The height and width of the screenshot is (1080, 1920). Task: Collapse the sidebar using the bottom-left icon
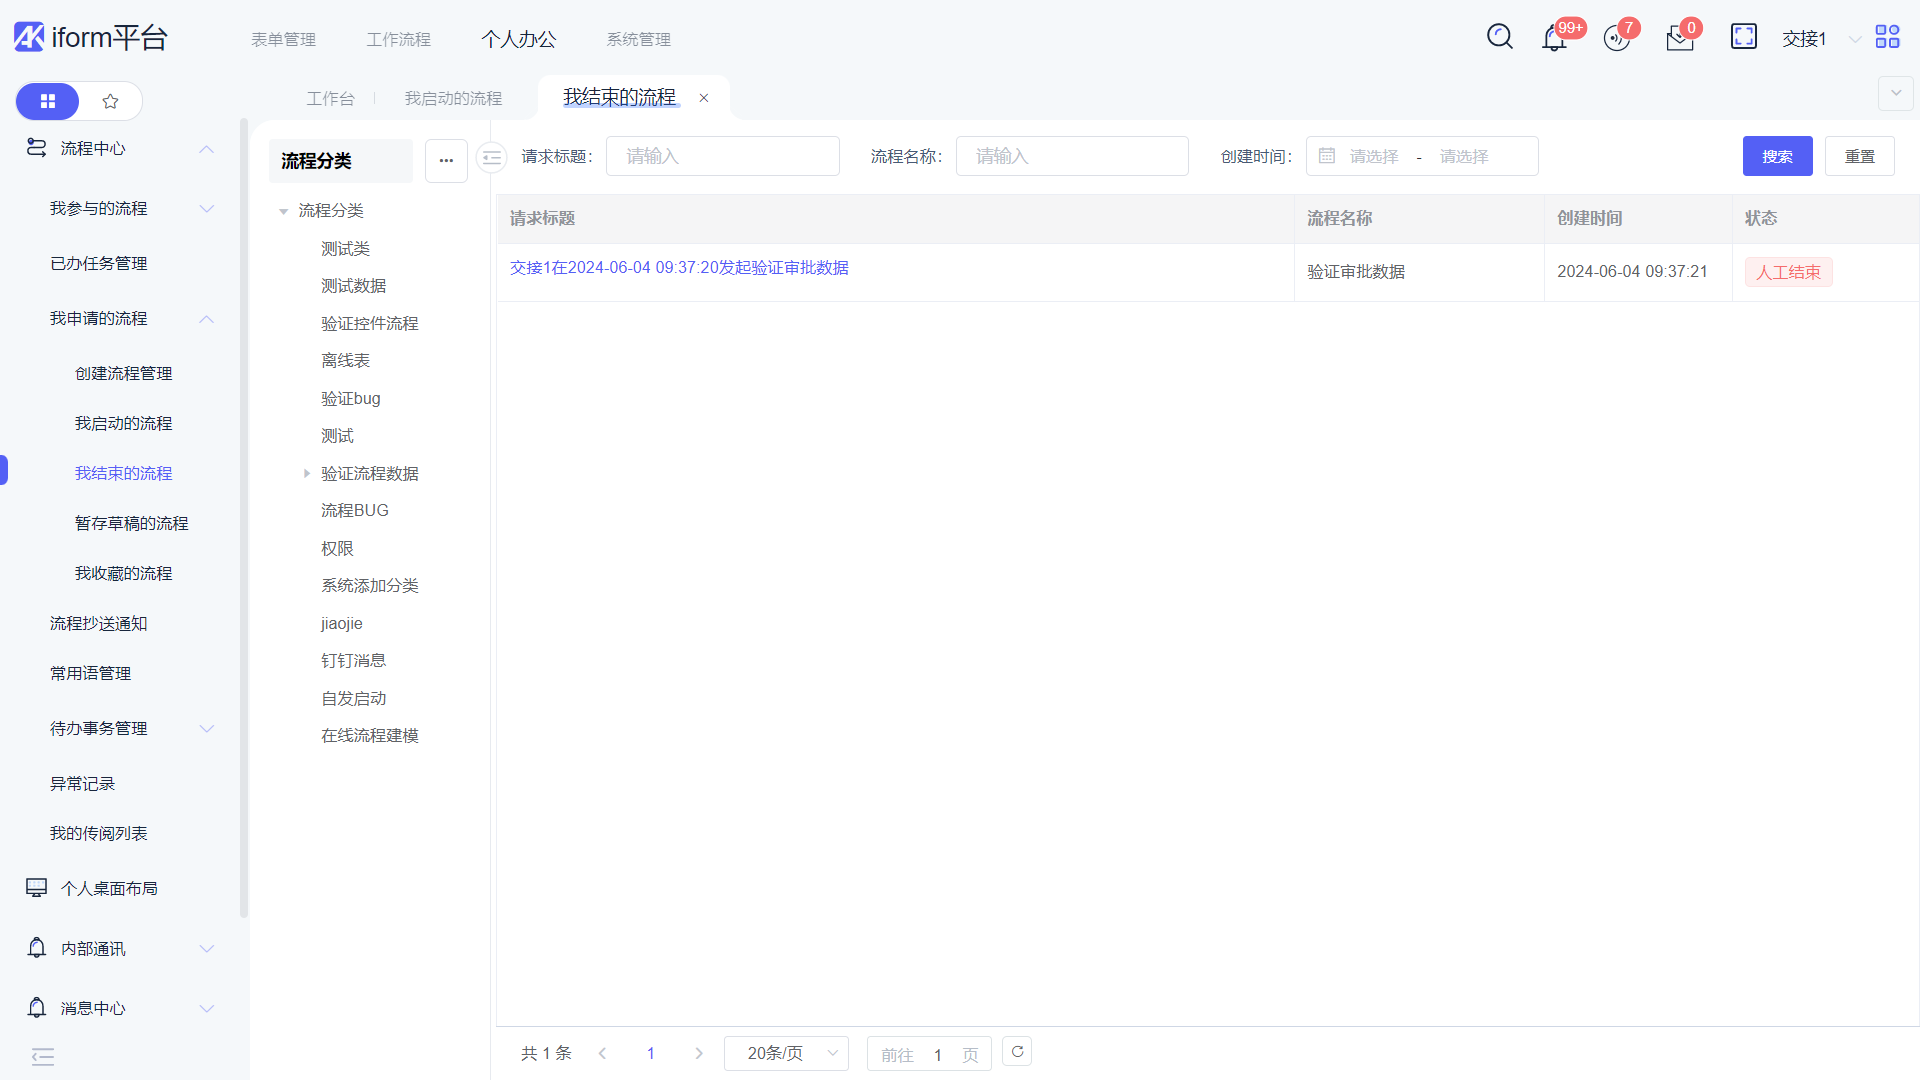43,1057
